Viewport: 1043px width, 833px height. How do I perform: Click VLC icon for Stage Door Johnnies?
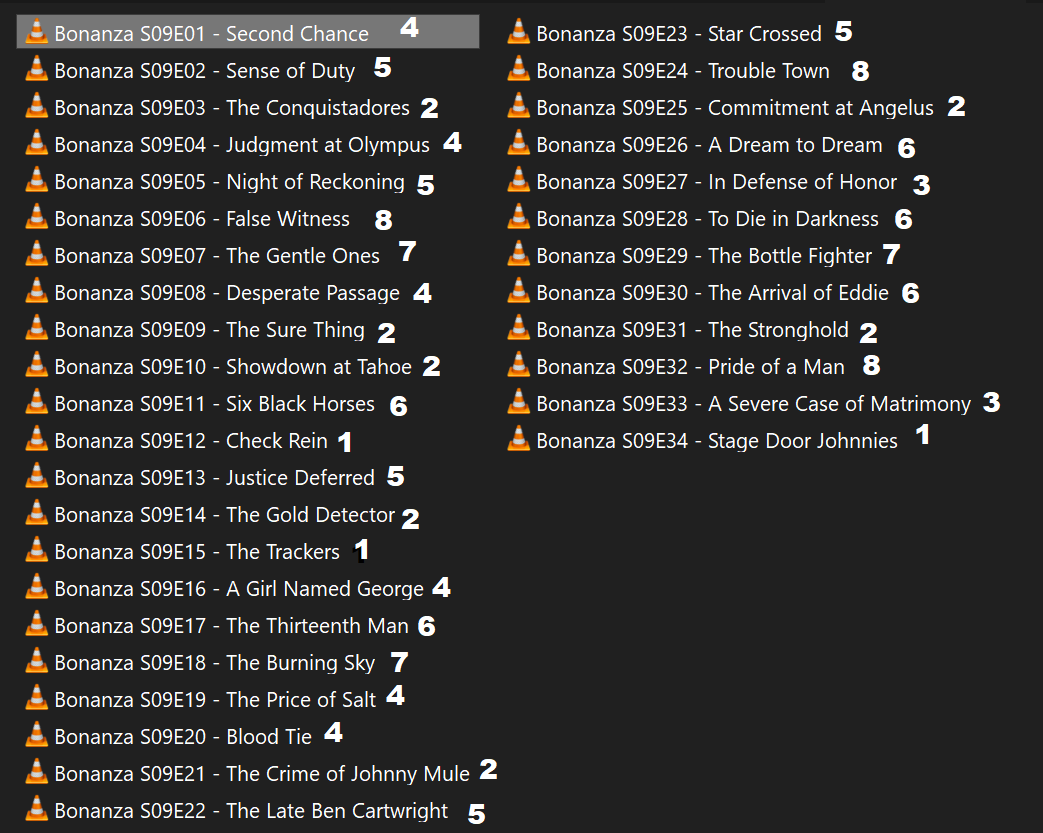coord(519,439)
